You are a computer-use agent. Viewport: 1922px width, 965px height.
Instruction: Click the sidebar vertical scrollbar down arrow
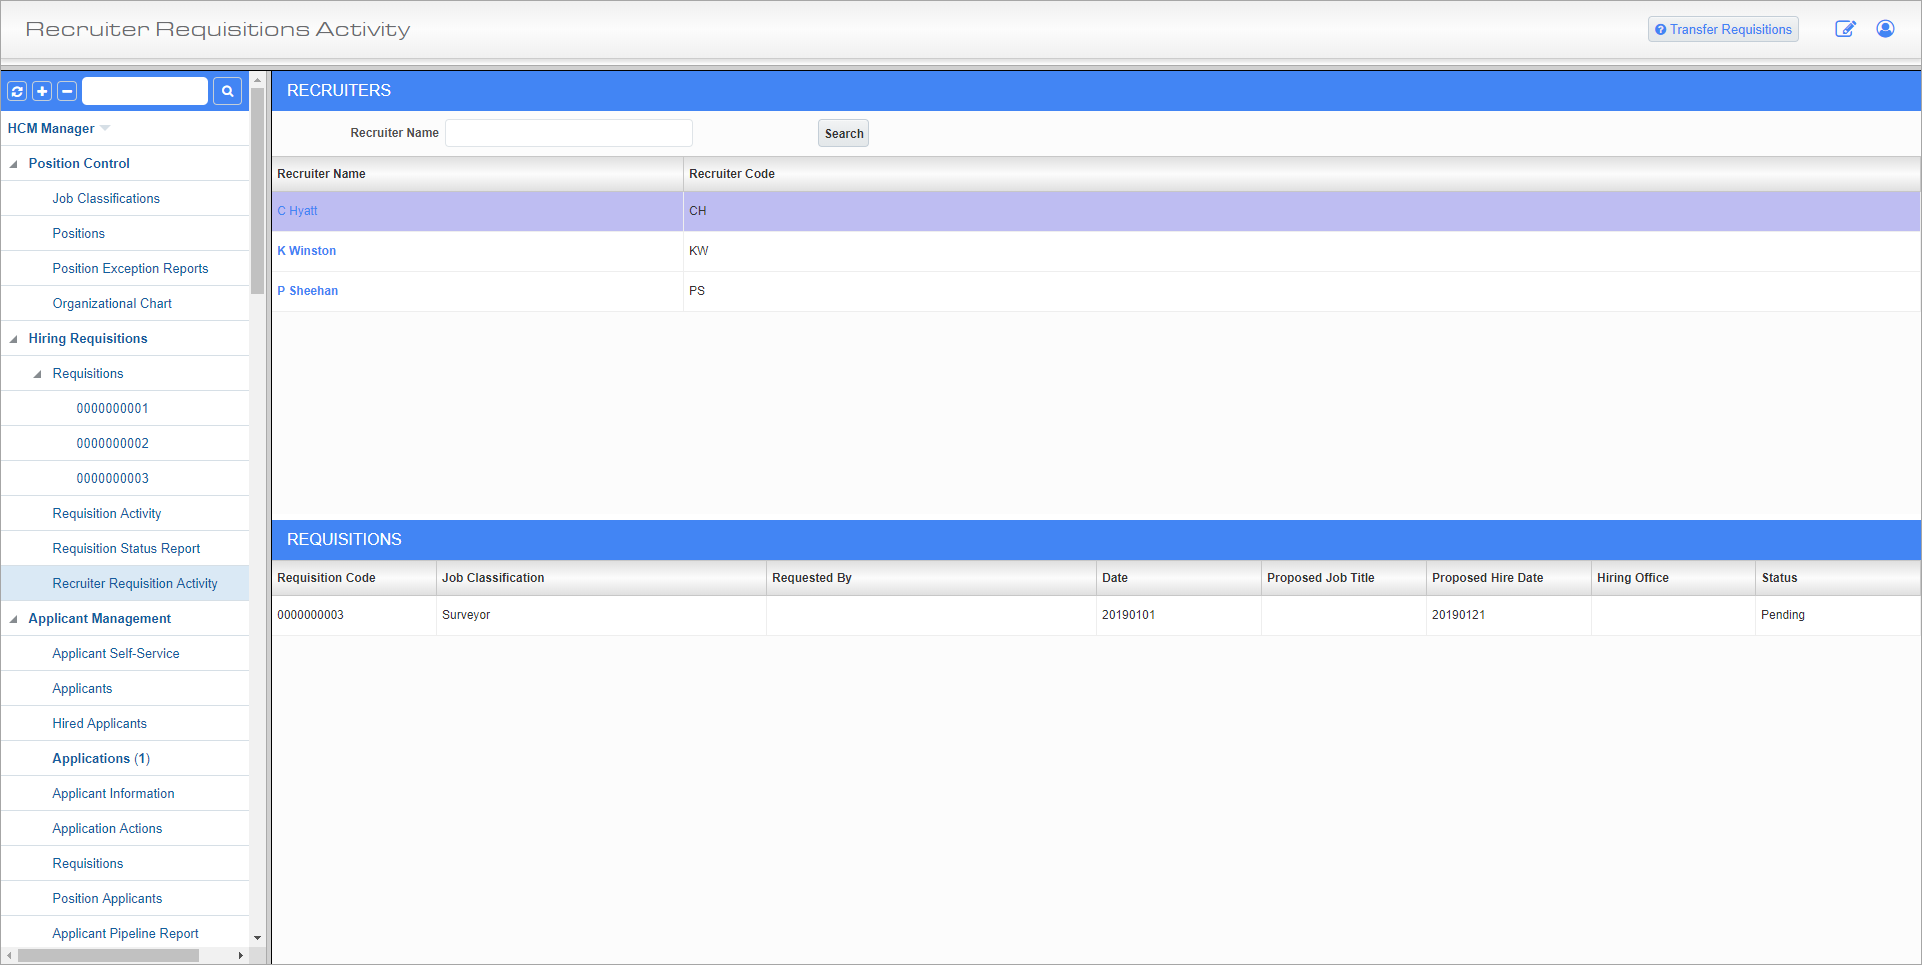pos(257,938)
